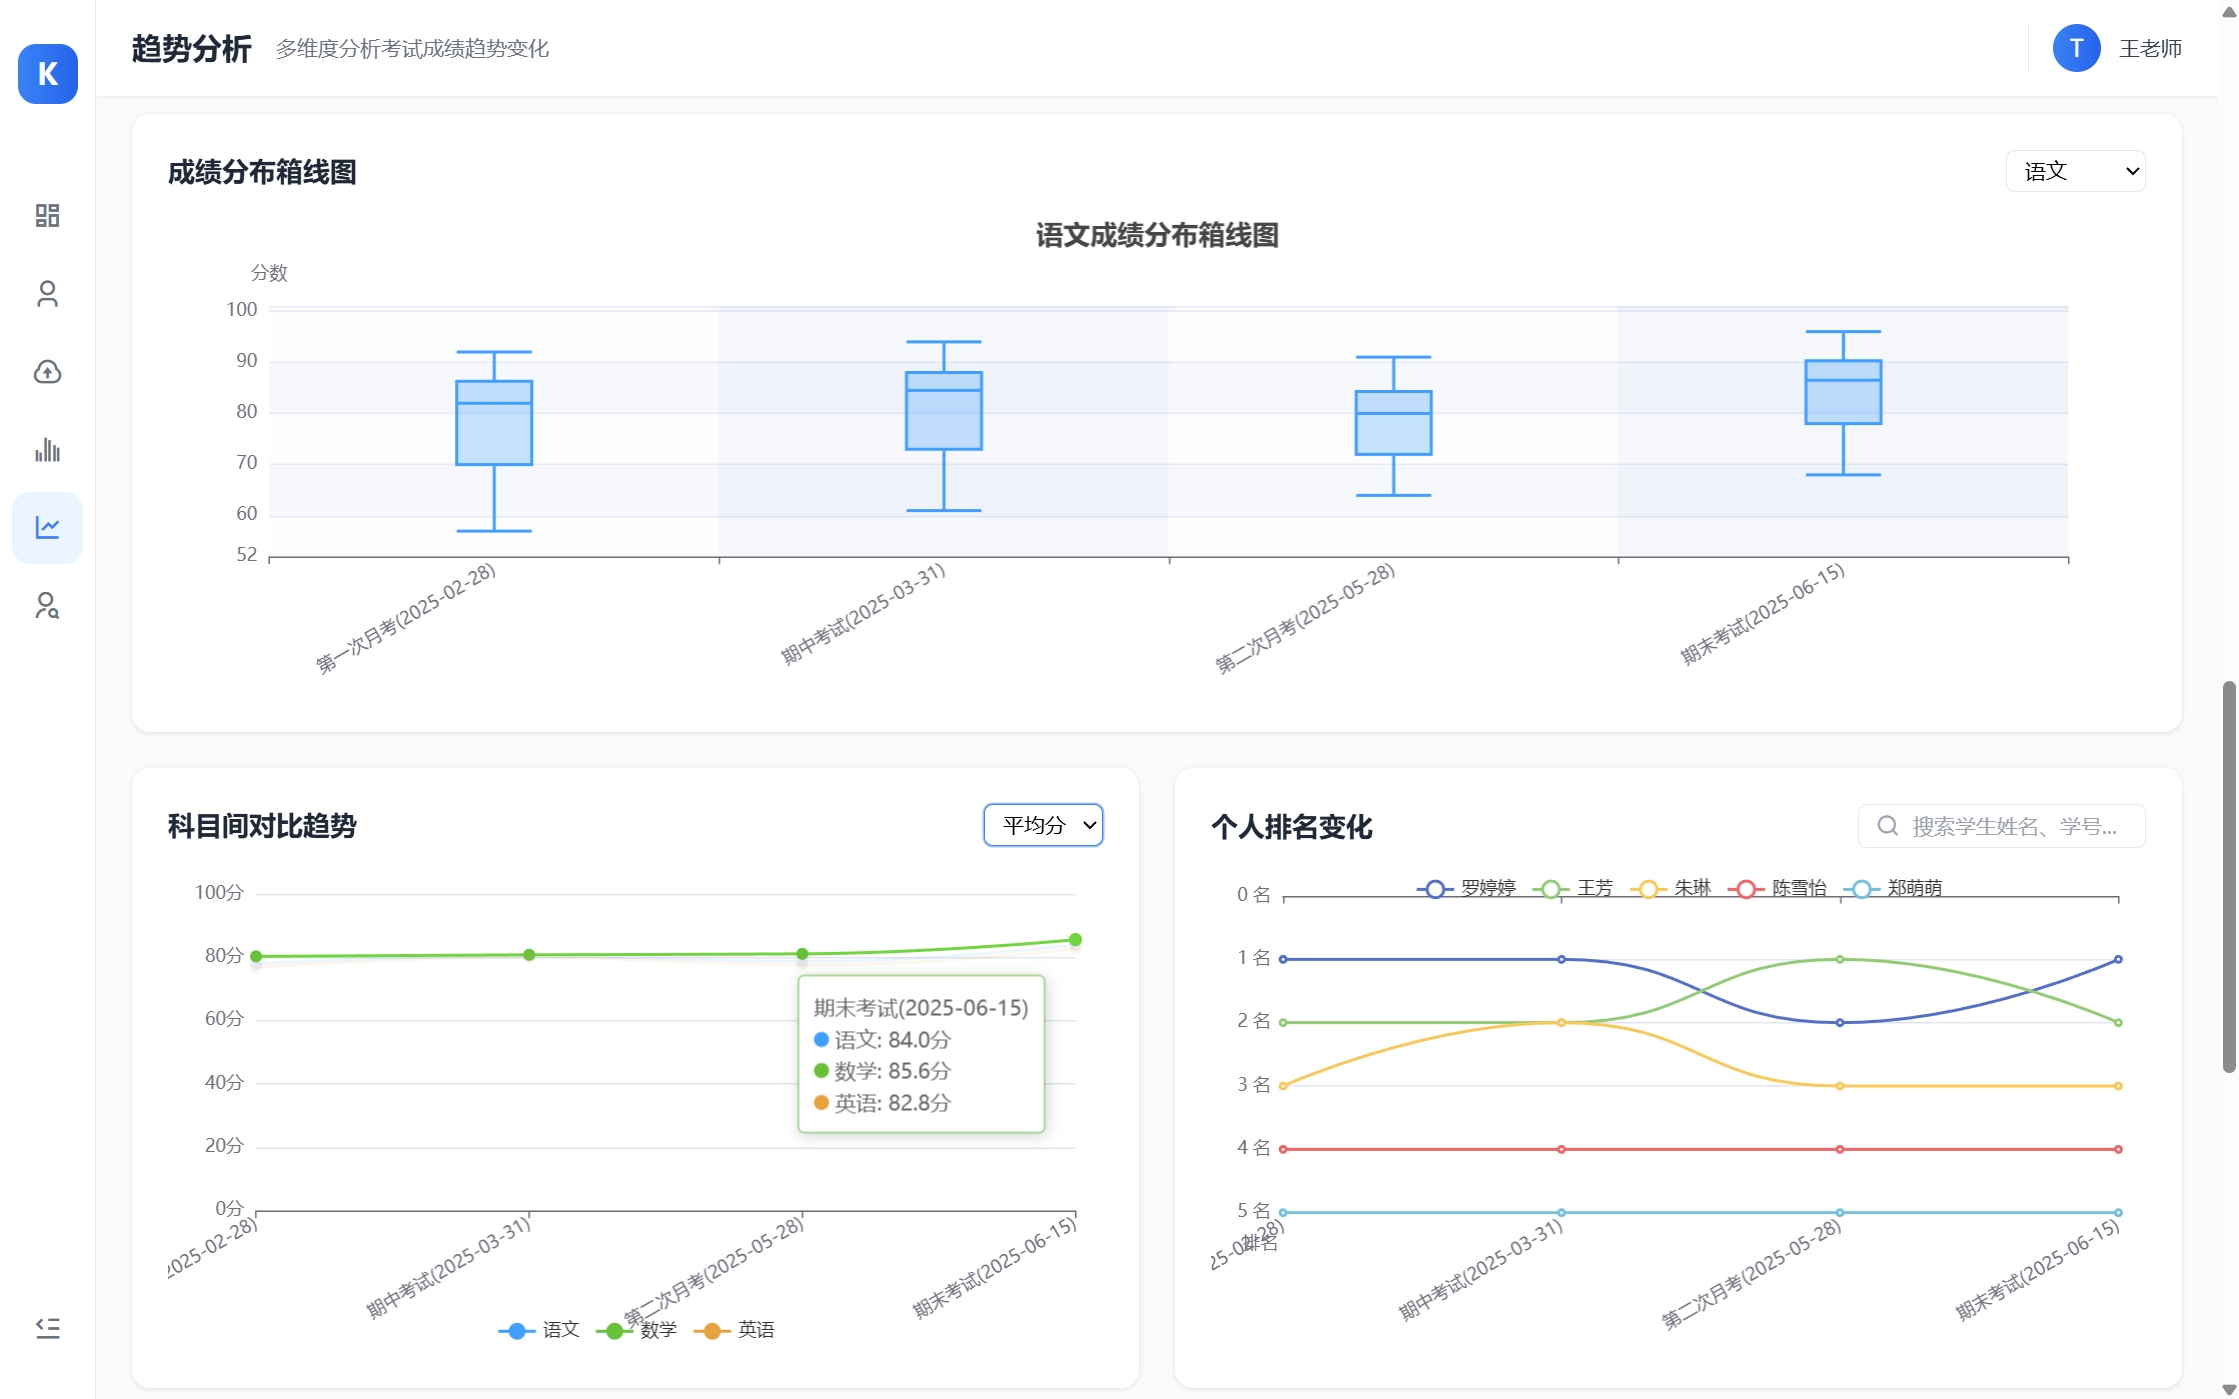The height and width of the screenshot is (1399, 2239).
Task: Click the 王老师 username label
Action: click(2149, 48)
